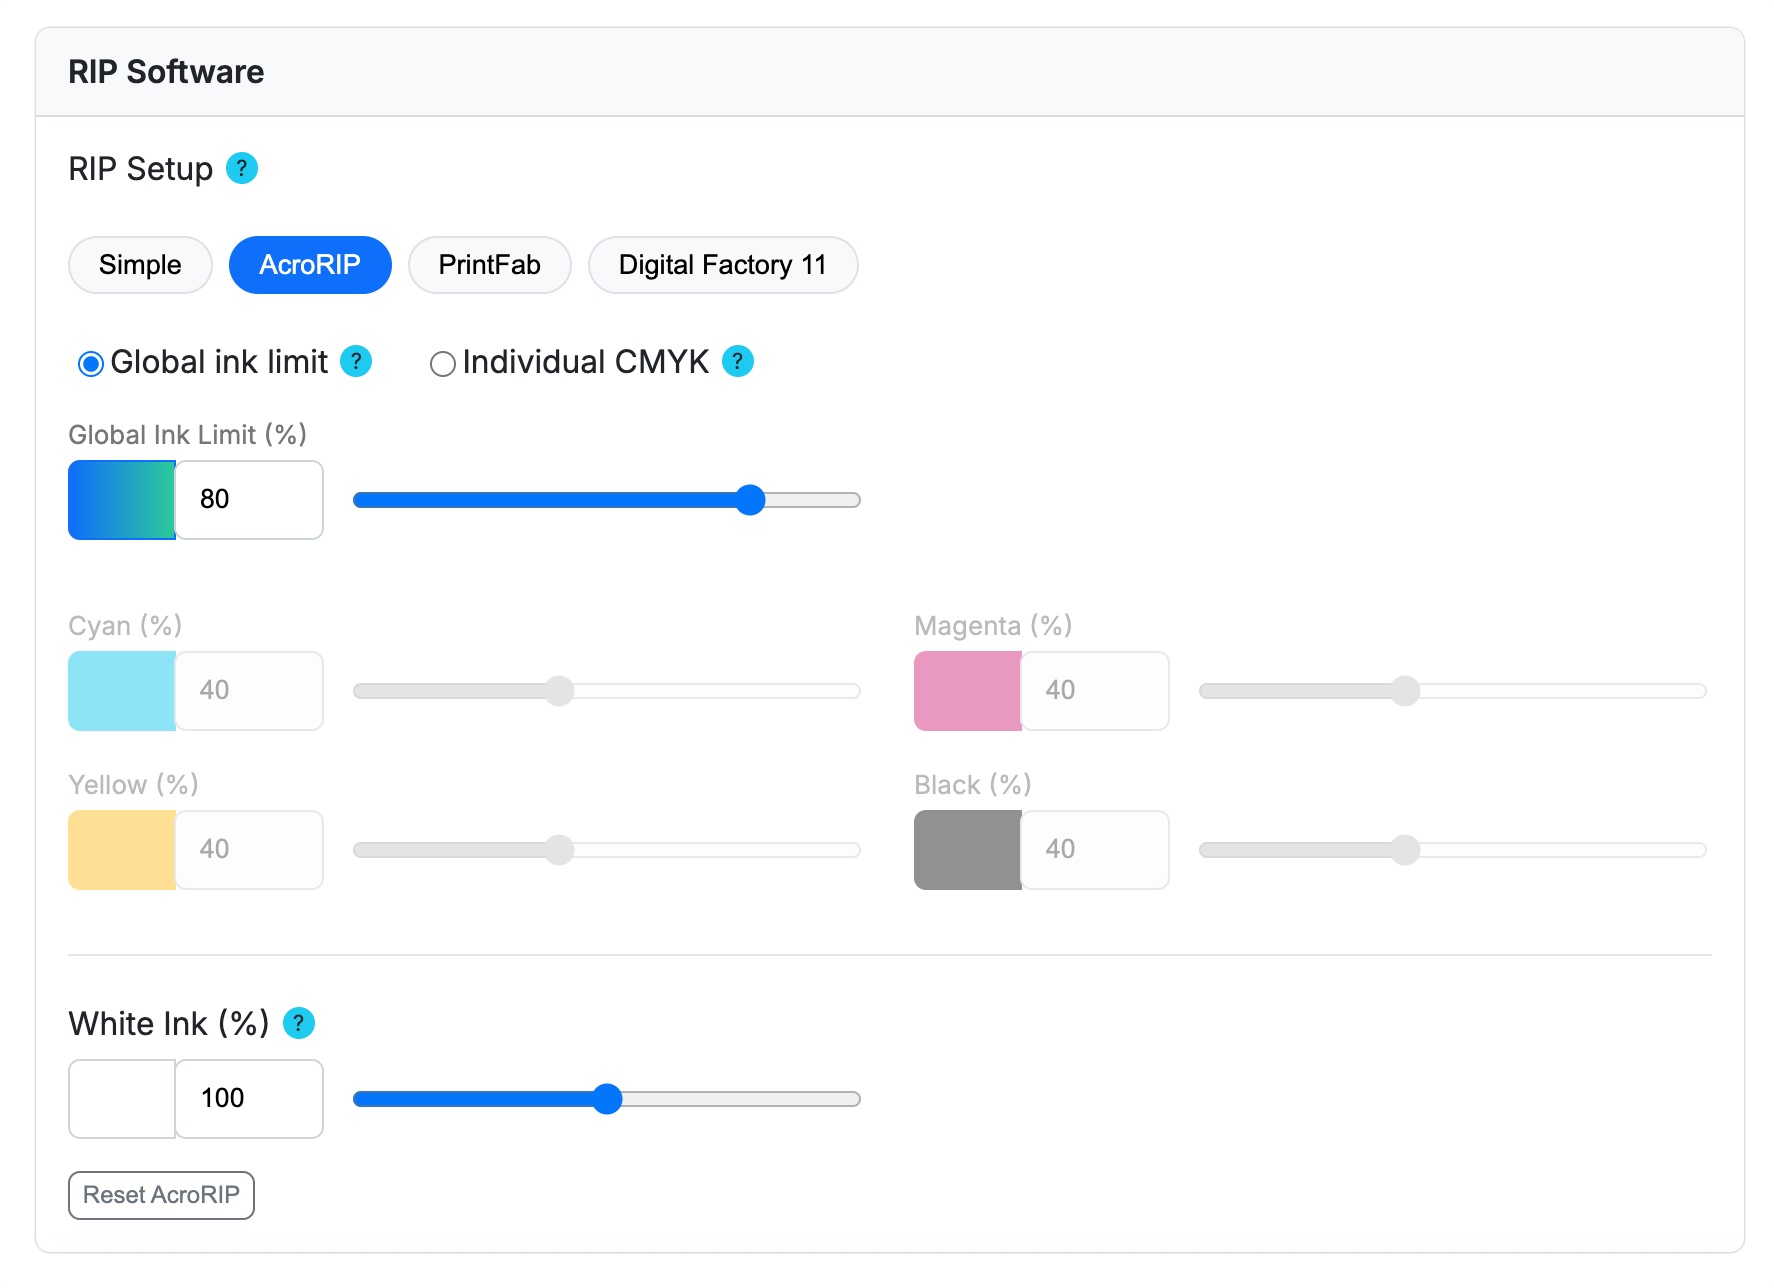Select the Individual CMYK radio button
This screenshot has width=1774, height=1288.
tap(443, 363)
